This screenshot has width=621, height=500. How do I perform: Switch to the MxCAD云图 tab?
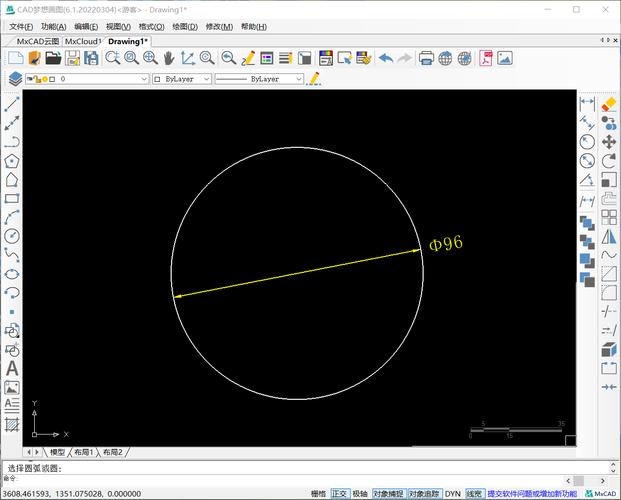37,41
